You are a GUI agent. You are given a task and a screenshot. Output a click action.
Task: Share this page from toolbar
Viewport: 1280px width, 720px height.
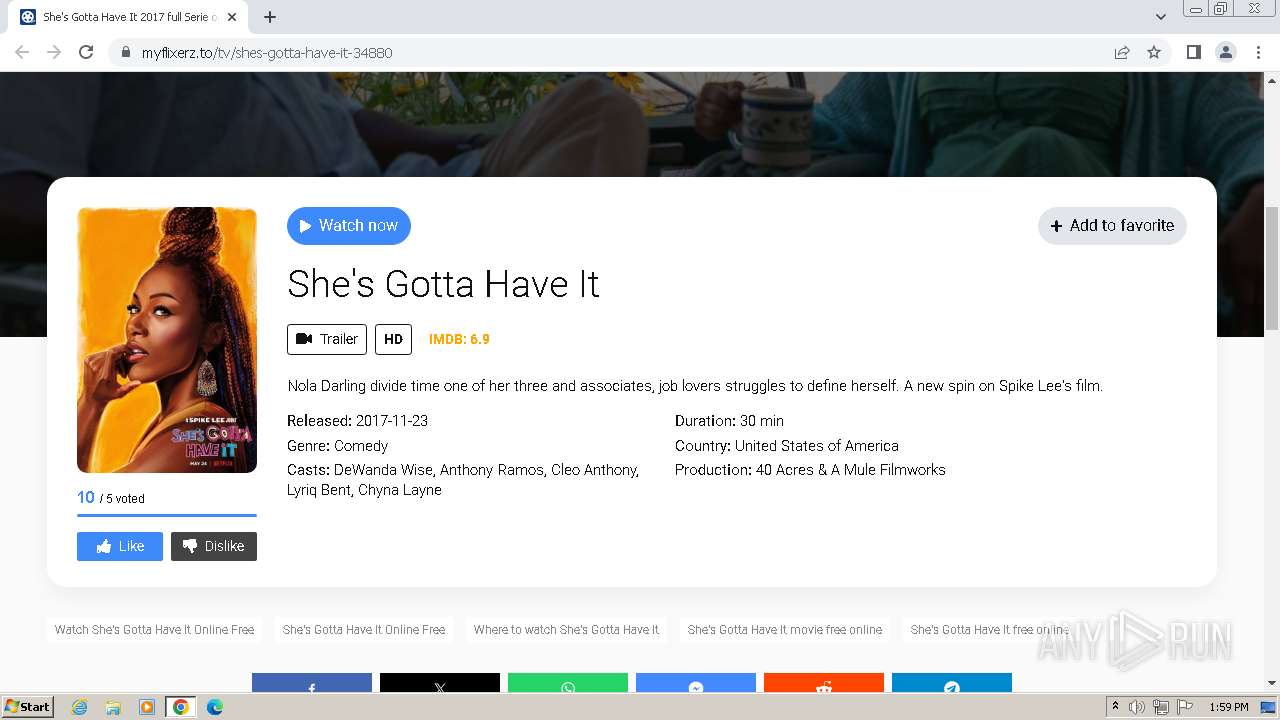pos(1122,52)
